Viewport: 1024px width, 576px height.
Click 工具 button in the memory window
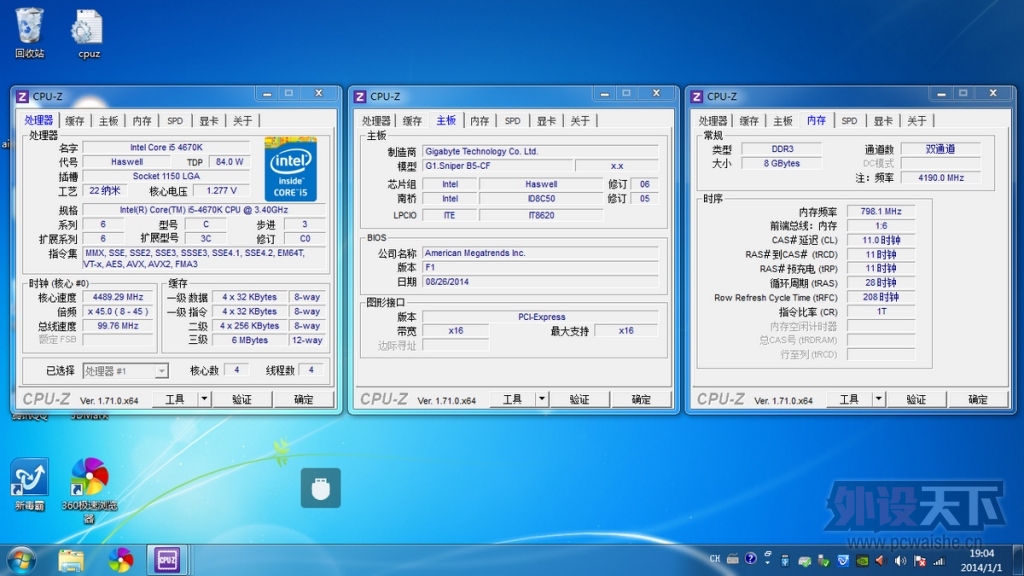(849, 399)
